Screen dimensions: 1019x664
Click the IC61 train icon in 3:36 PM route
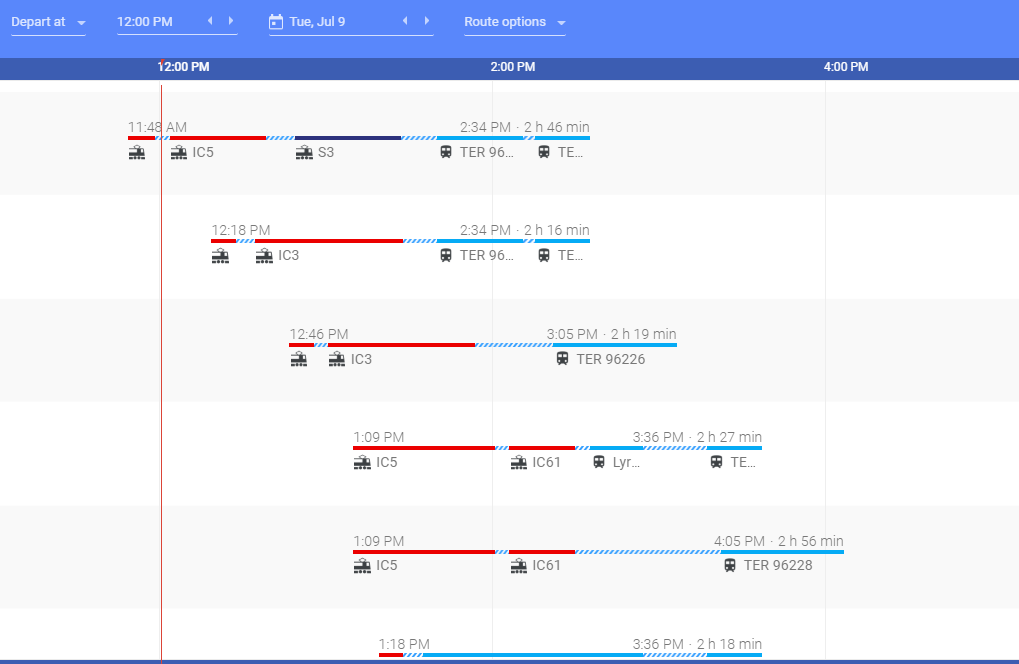pos(519,463)
